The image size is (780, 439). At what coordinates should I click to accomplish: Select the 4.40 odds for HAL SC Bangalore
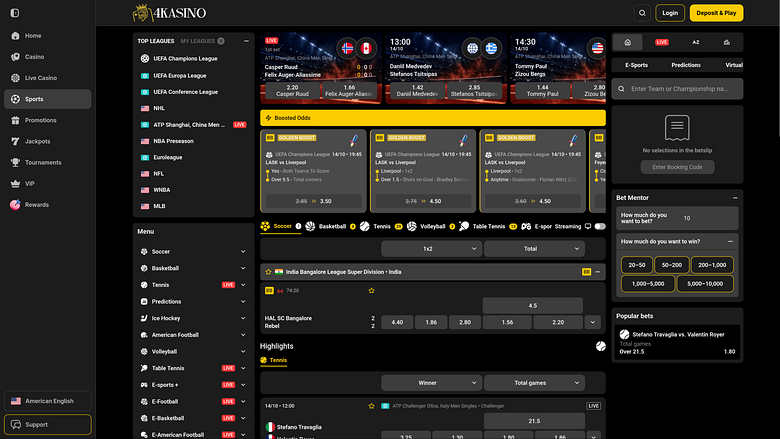coord(397,322)
